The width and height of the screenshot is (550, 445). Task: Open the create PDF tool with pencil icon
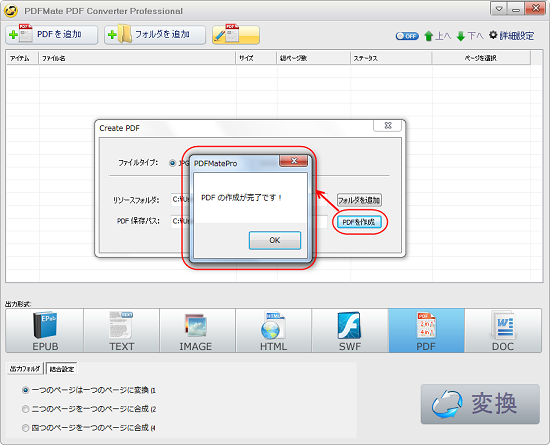coord(236,35)
